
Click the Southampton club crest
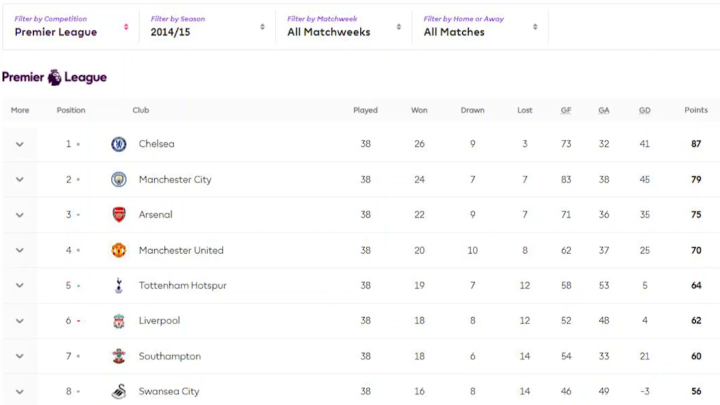click(119, 356)
